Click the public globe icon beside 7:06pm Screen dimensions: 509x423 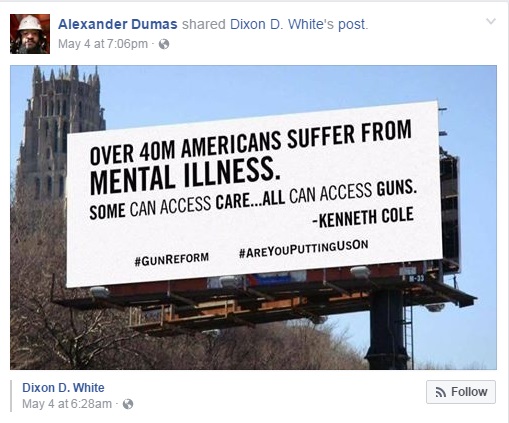point(164,44)
